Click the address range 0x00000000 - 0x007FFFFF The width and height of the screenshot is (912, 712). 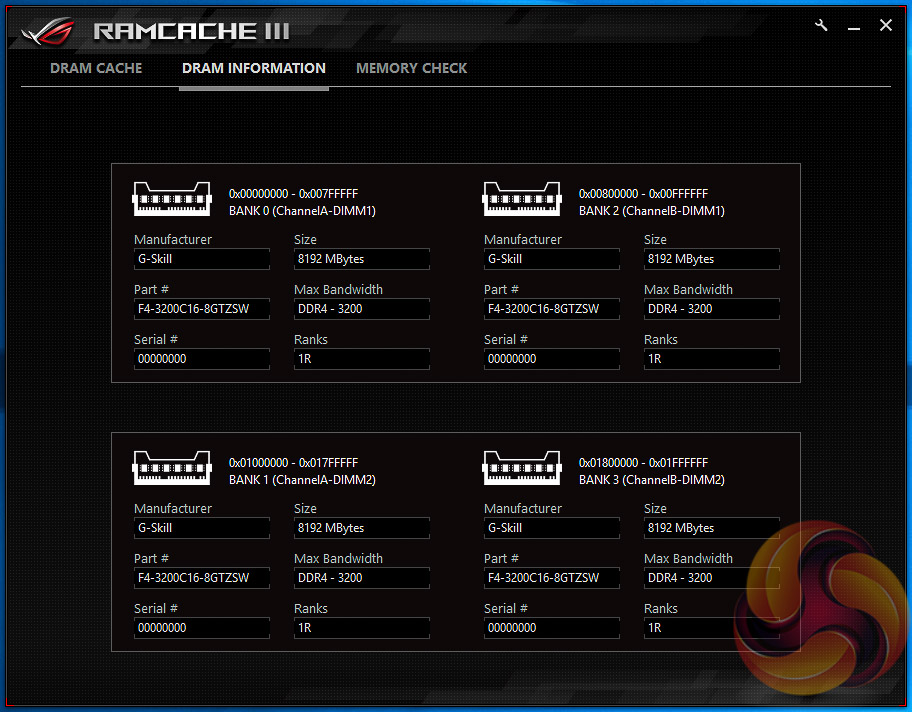coord(293,194)
